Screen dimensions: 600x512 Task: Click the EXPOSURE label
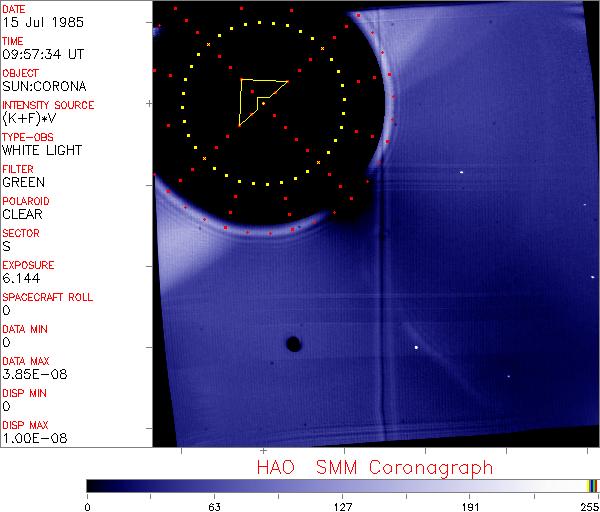coord(28,265)
